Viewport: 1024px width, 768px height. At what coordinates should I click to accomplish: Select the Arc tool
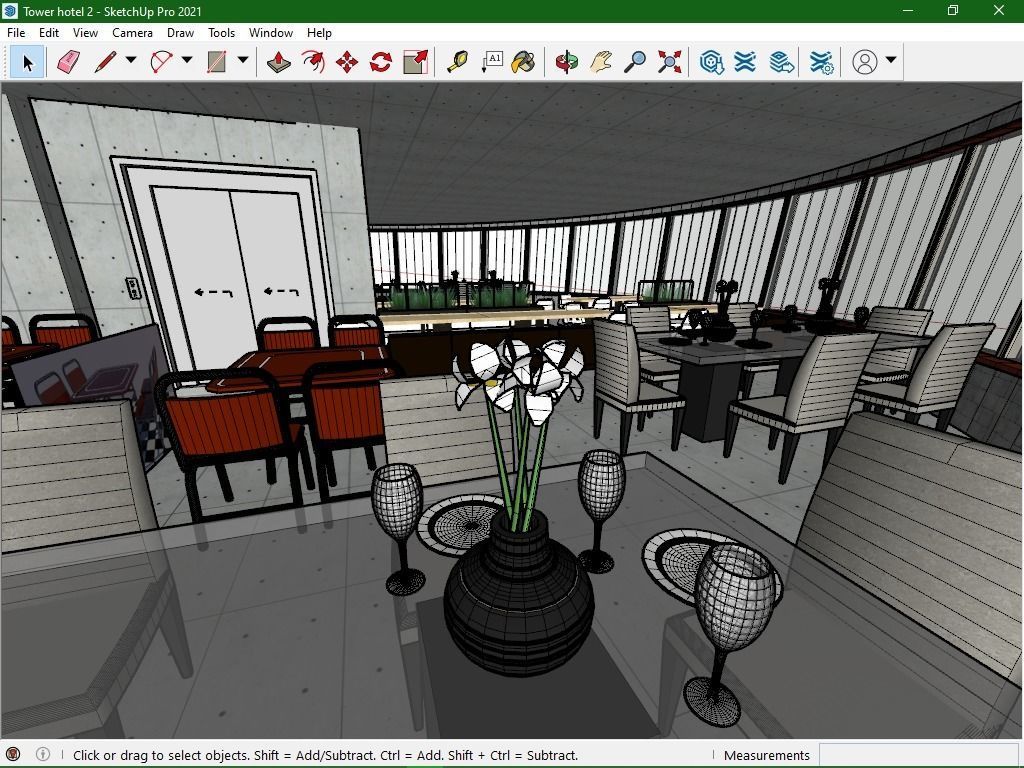click(161, 62)
